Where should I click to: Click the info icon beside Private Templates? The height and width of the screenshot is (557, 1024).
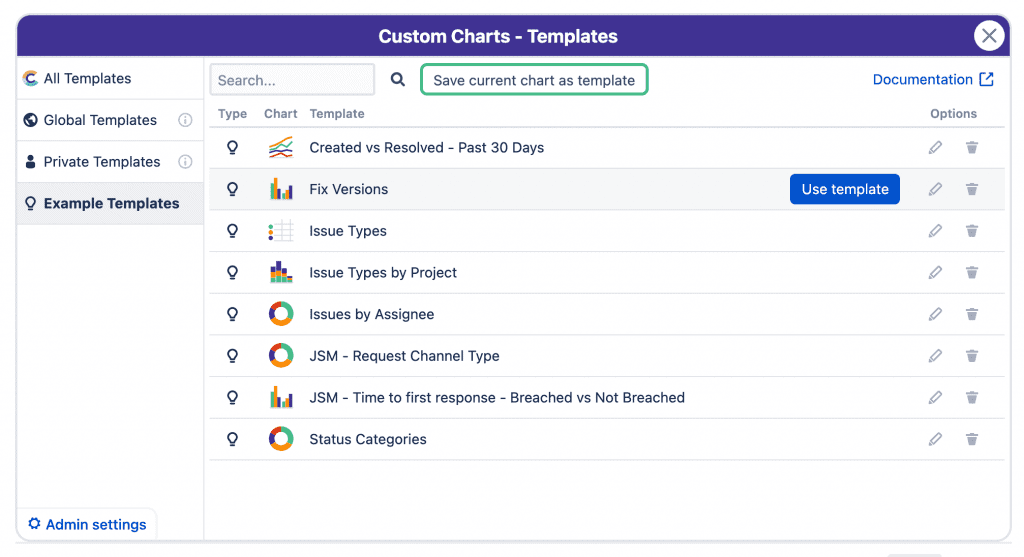[185, 162]
